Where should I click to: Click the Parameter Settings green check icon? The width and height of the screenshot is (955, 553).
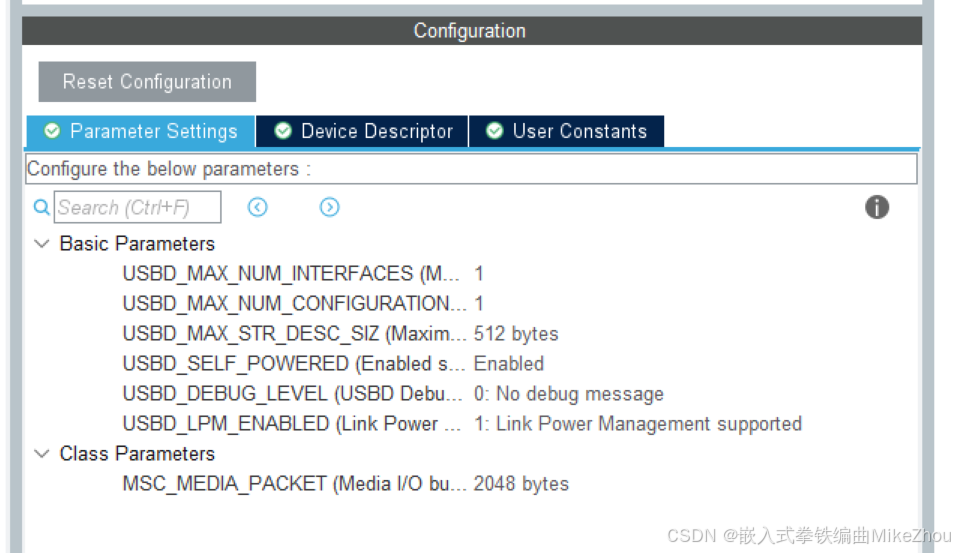(x=52, y=131)
